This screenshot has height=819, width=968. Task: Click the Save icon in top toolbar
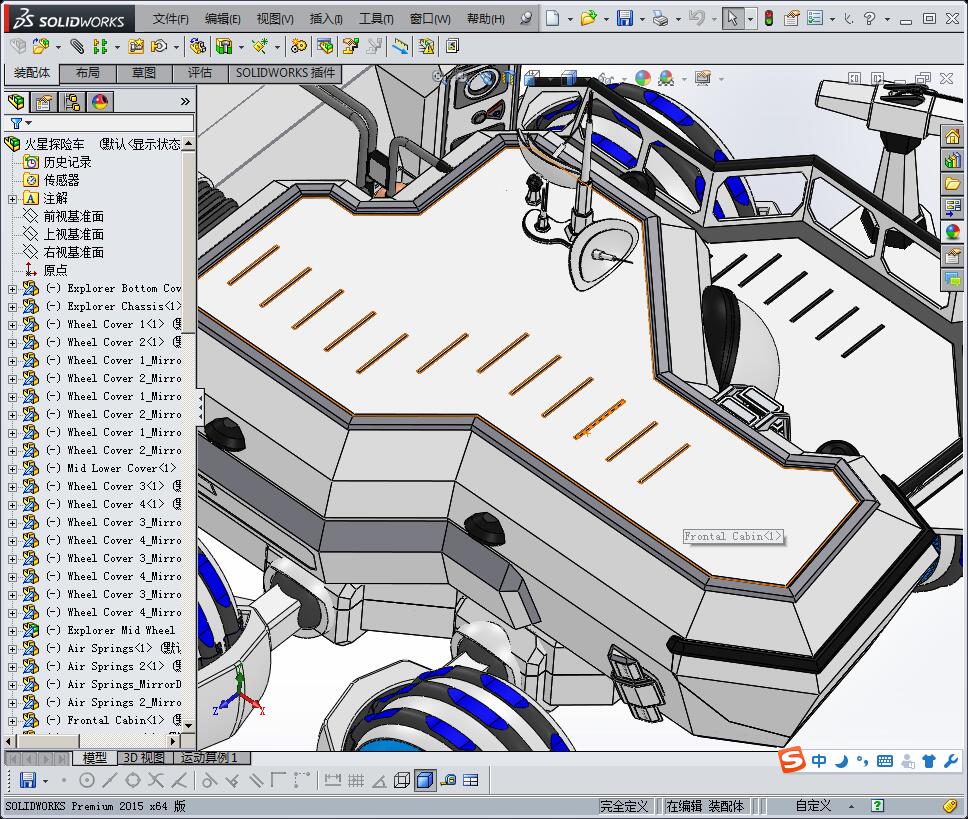tap(624, 18)
